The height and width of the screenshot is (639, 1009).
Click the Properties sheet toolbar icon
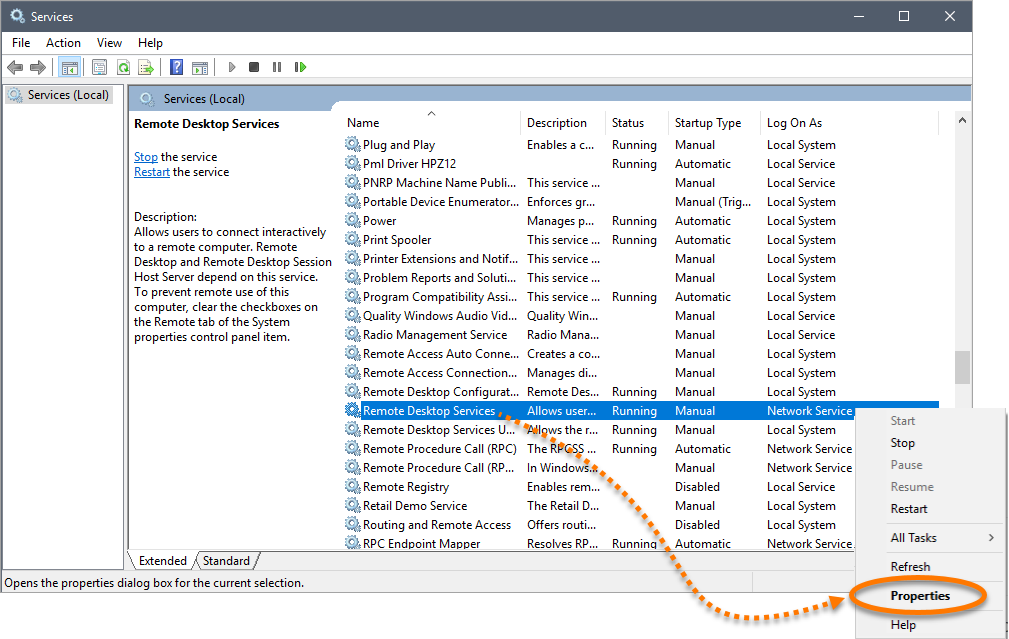point(99,67)
